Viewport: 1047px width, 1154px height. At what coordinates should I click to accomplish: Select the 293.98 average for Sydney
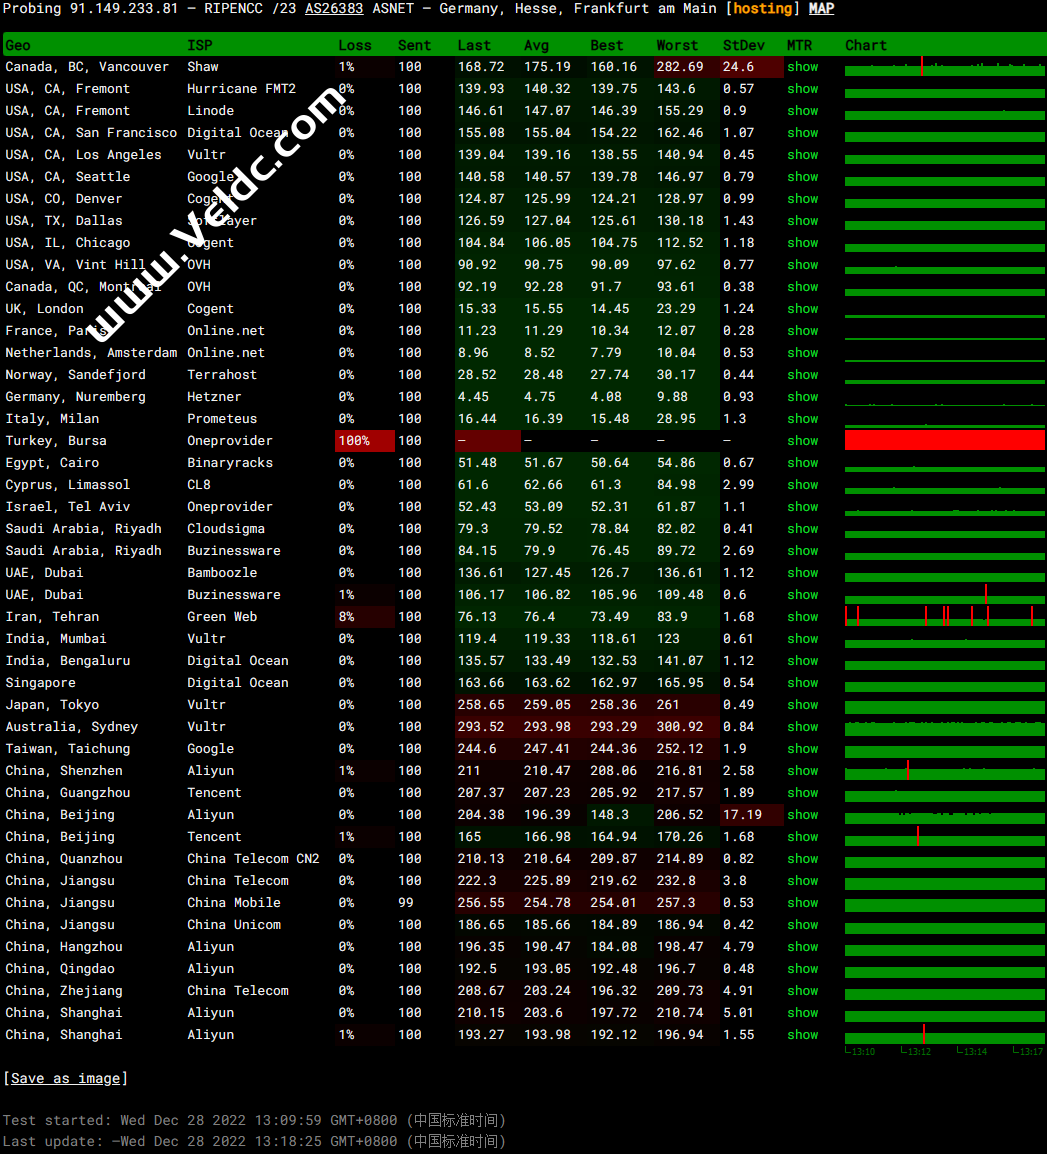547,727
